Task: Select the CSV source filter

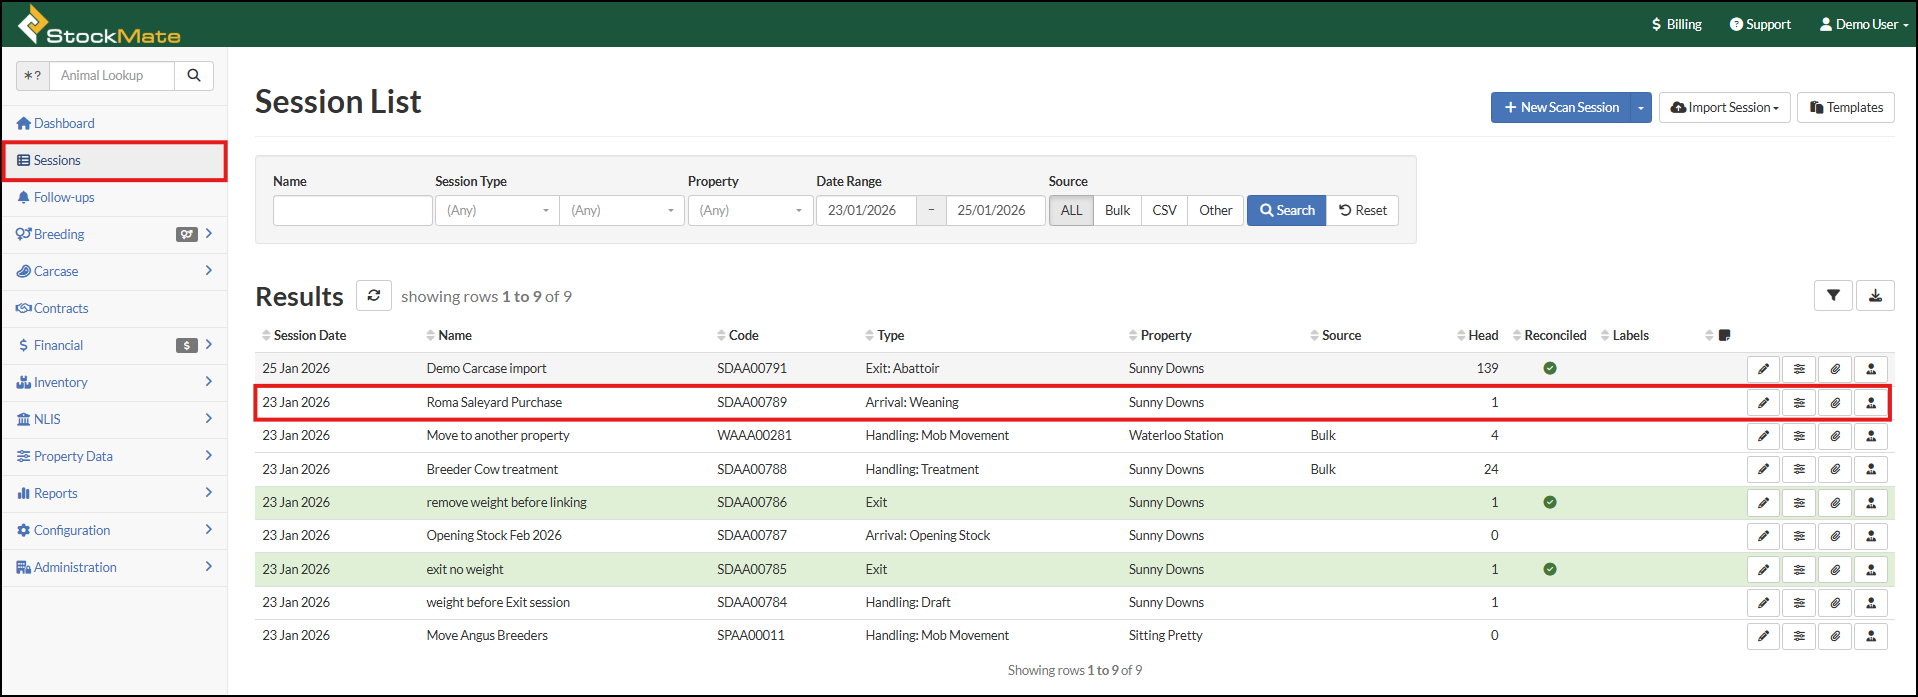Action: [1164, 211]
